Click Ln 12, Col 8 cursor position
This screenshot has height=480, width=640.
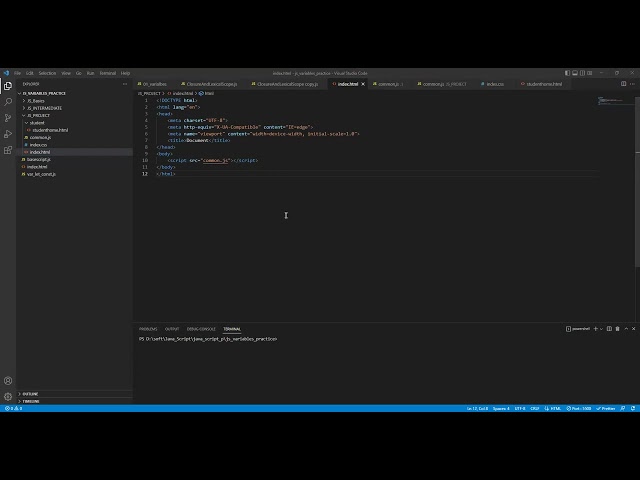coord(477,408)
